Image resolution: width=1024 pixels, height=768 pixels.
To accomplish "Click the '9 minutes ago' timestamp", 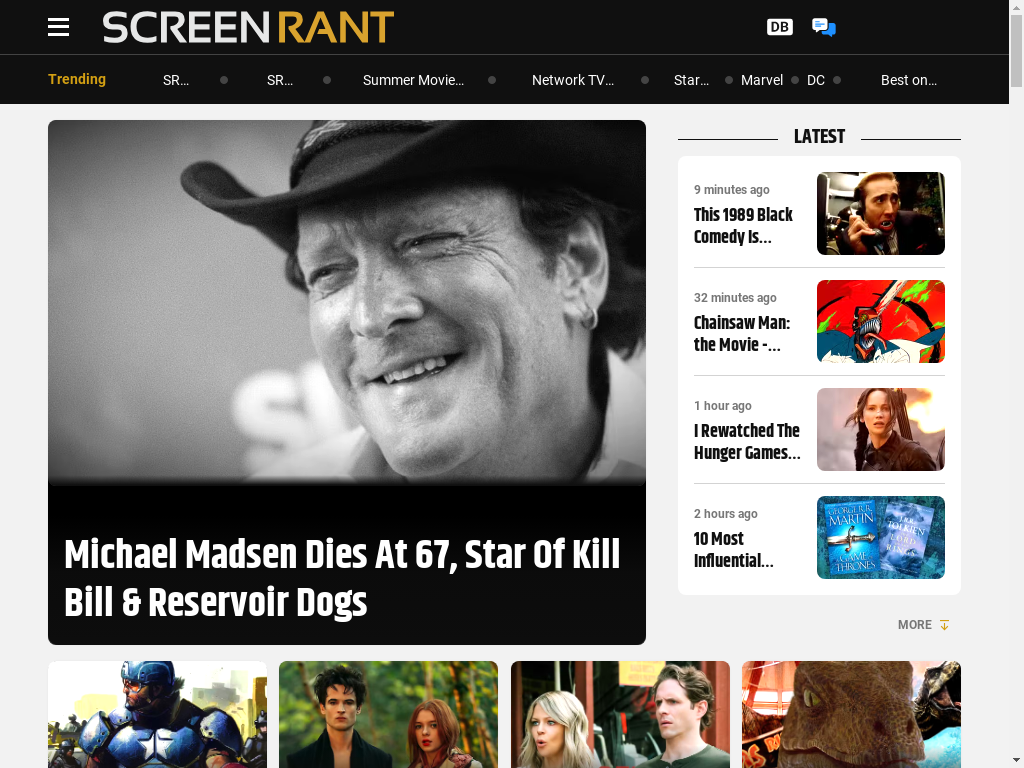I will click(731, 189).
